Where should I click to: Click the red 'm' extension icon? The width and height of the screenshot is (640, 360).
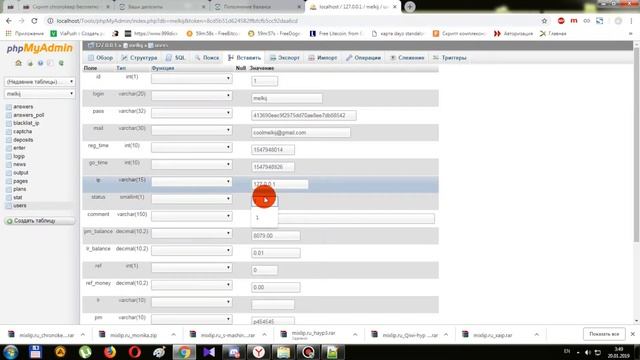coord(574,21)
